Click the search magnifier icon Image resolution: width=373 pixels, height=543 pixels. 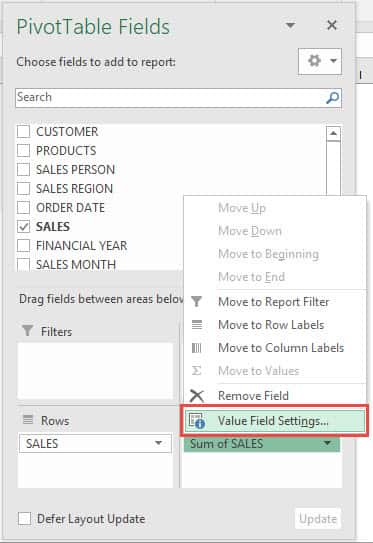pyautogui.click(x=332, y=98)
